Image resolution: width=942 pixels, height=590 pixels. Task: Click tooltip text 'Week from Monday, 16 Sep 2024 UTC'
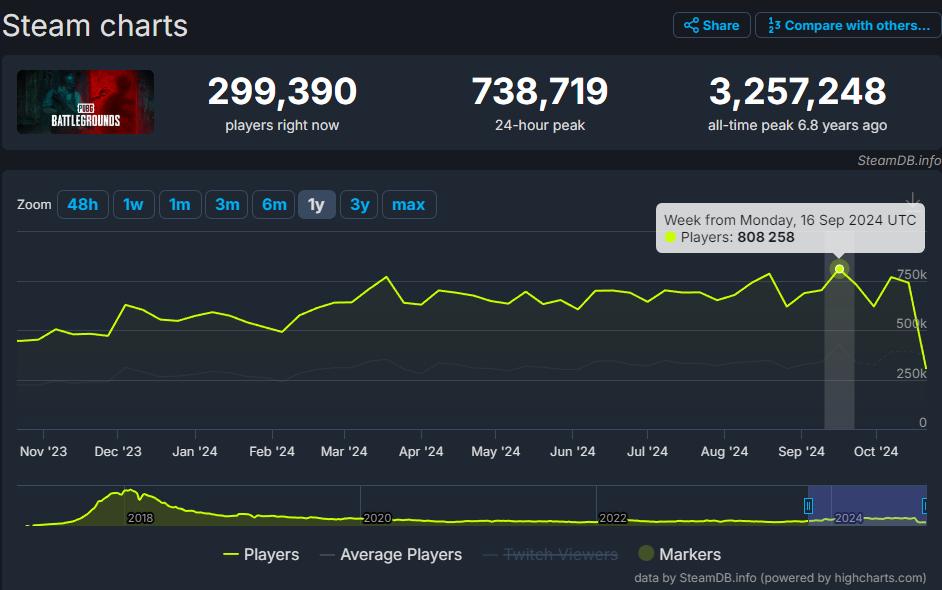[x=790, y=220]
